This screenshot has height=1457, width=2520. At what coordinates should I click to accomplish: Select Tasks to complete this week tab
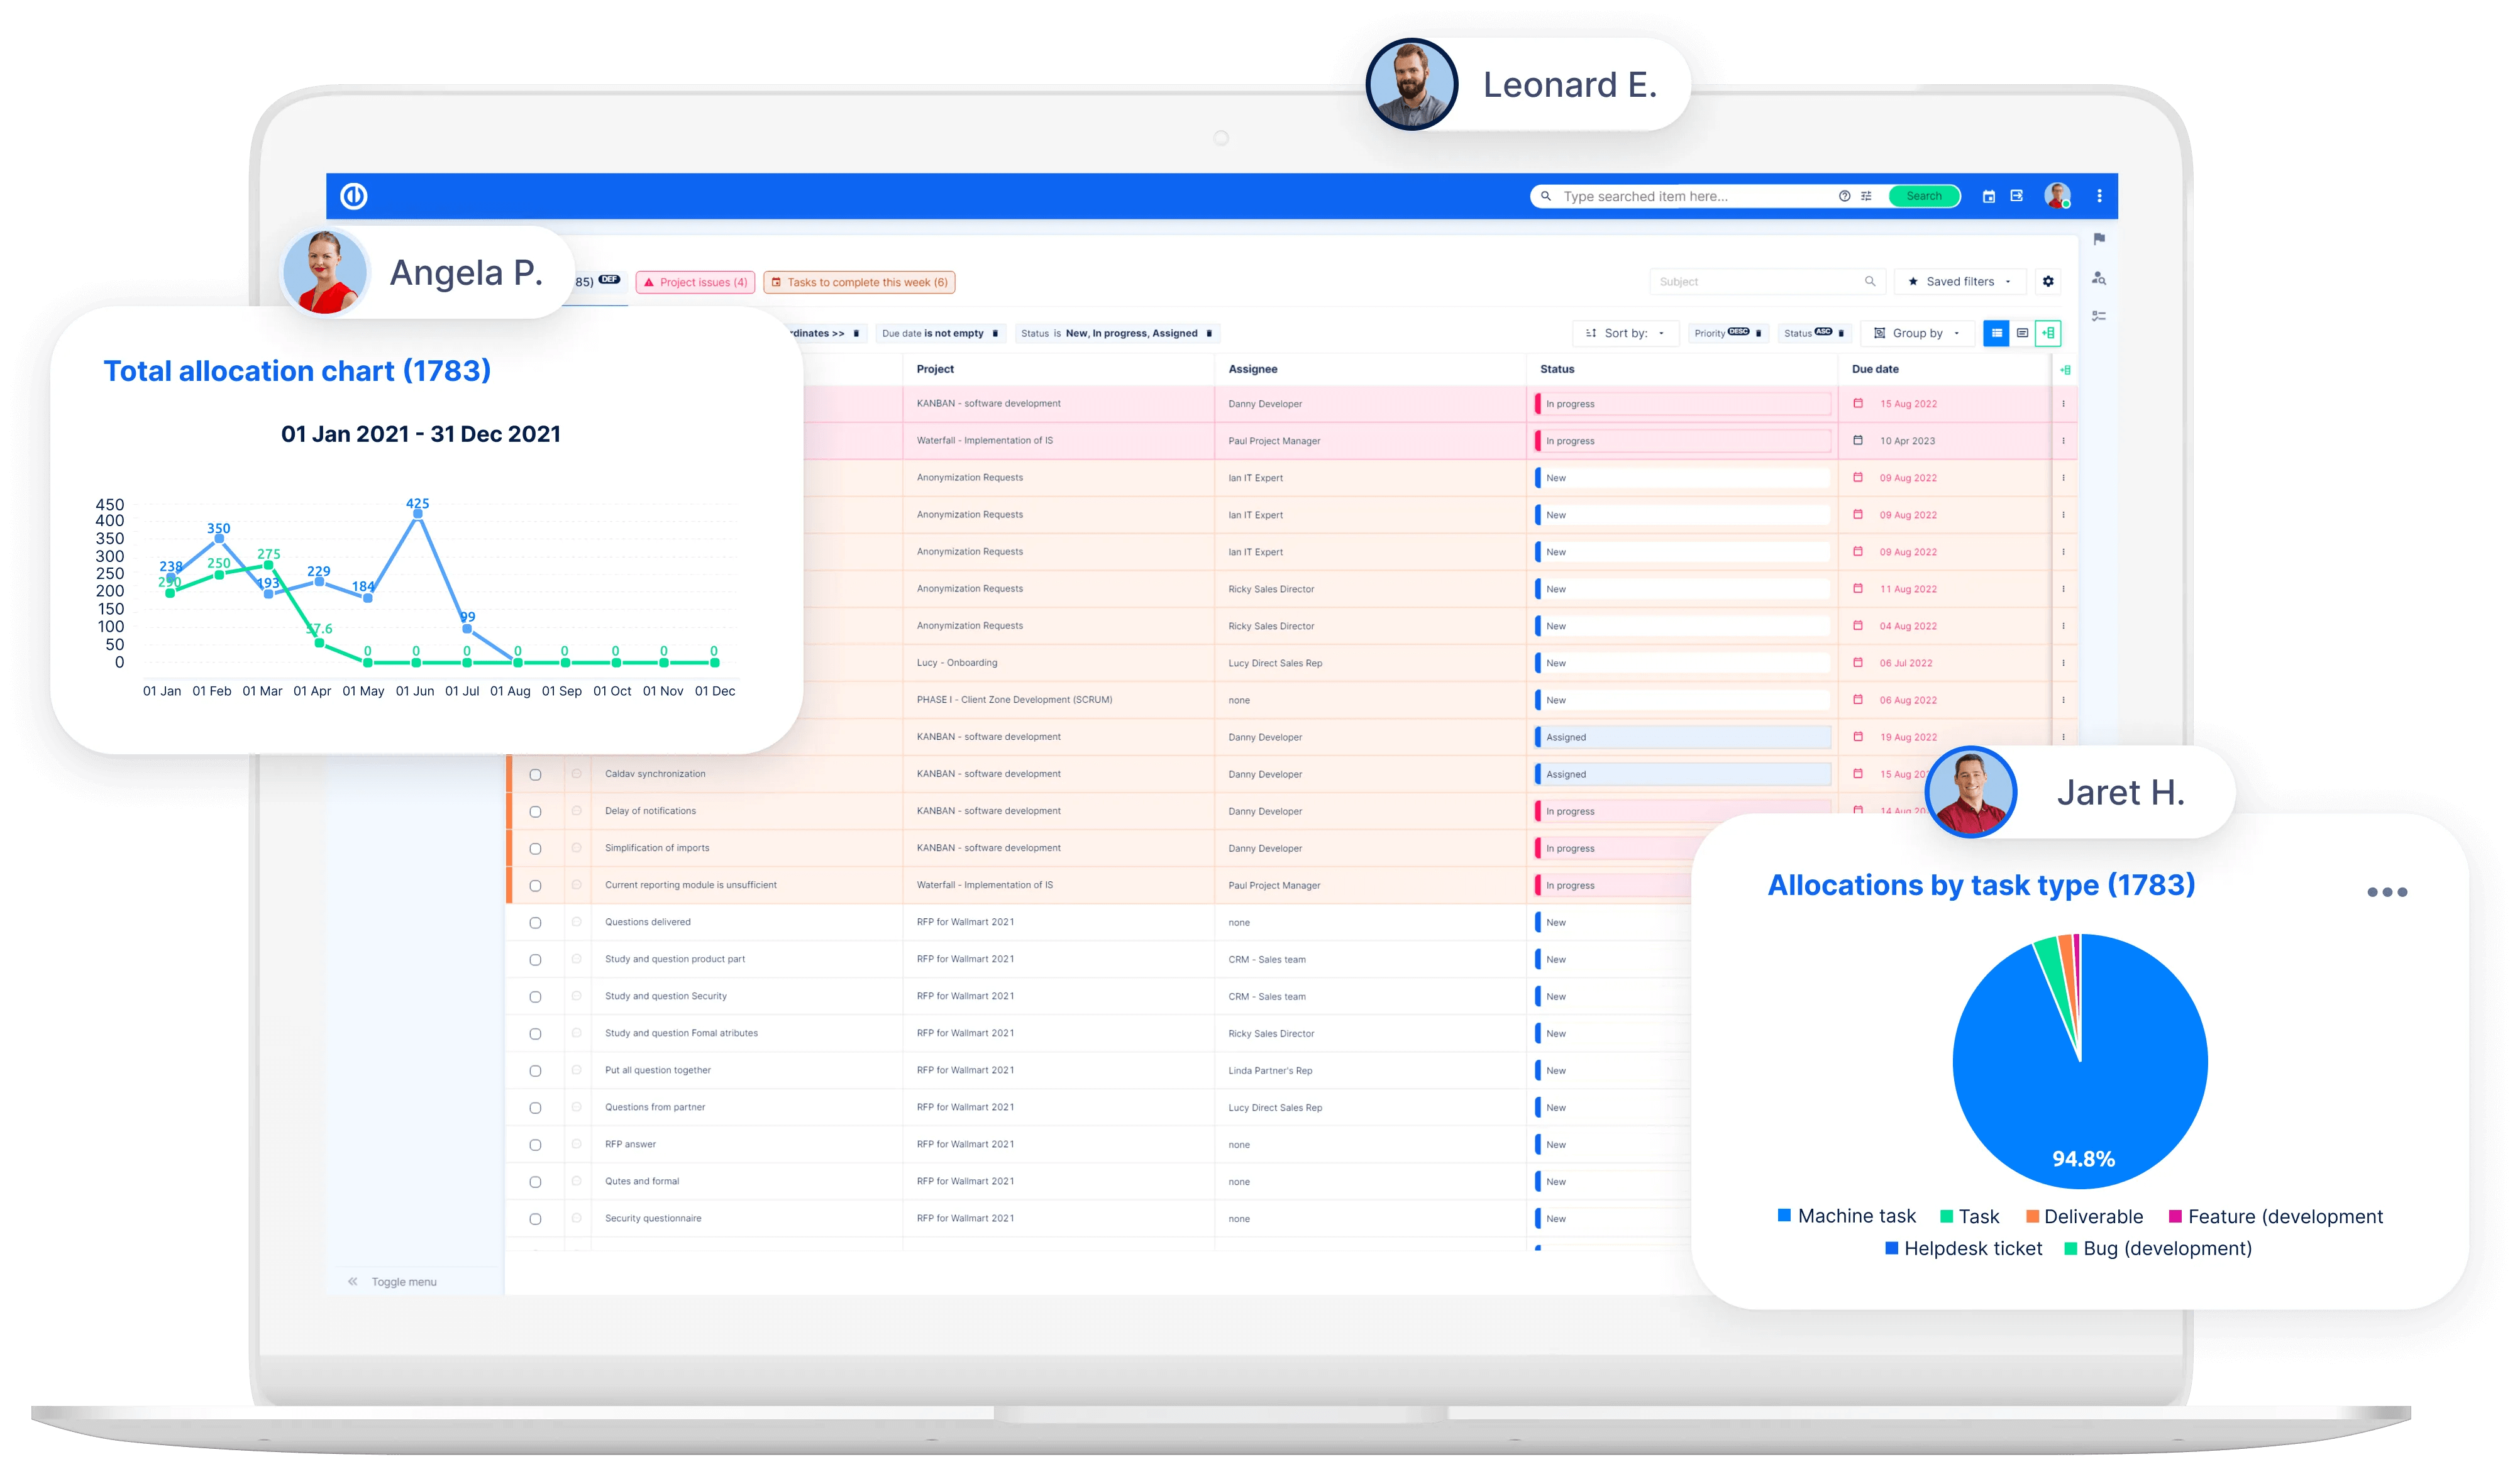tap(859, 282)
